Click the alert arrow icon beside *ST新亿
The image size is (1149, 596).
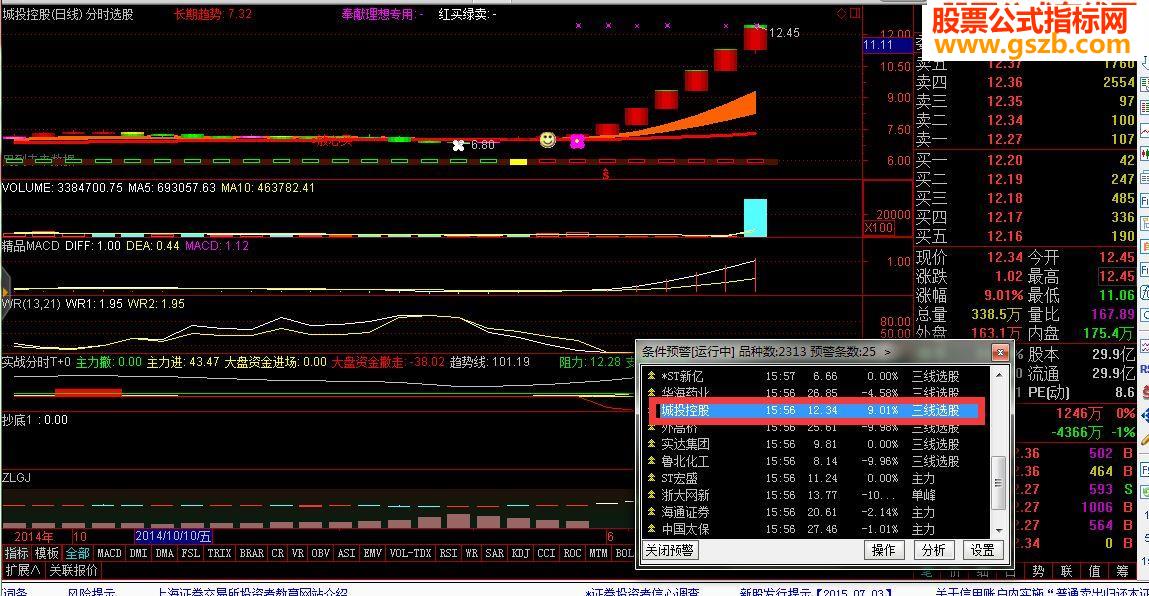(x=651, y=376)
